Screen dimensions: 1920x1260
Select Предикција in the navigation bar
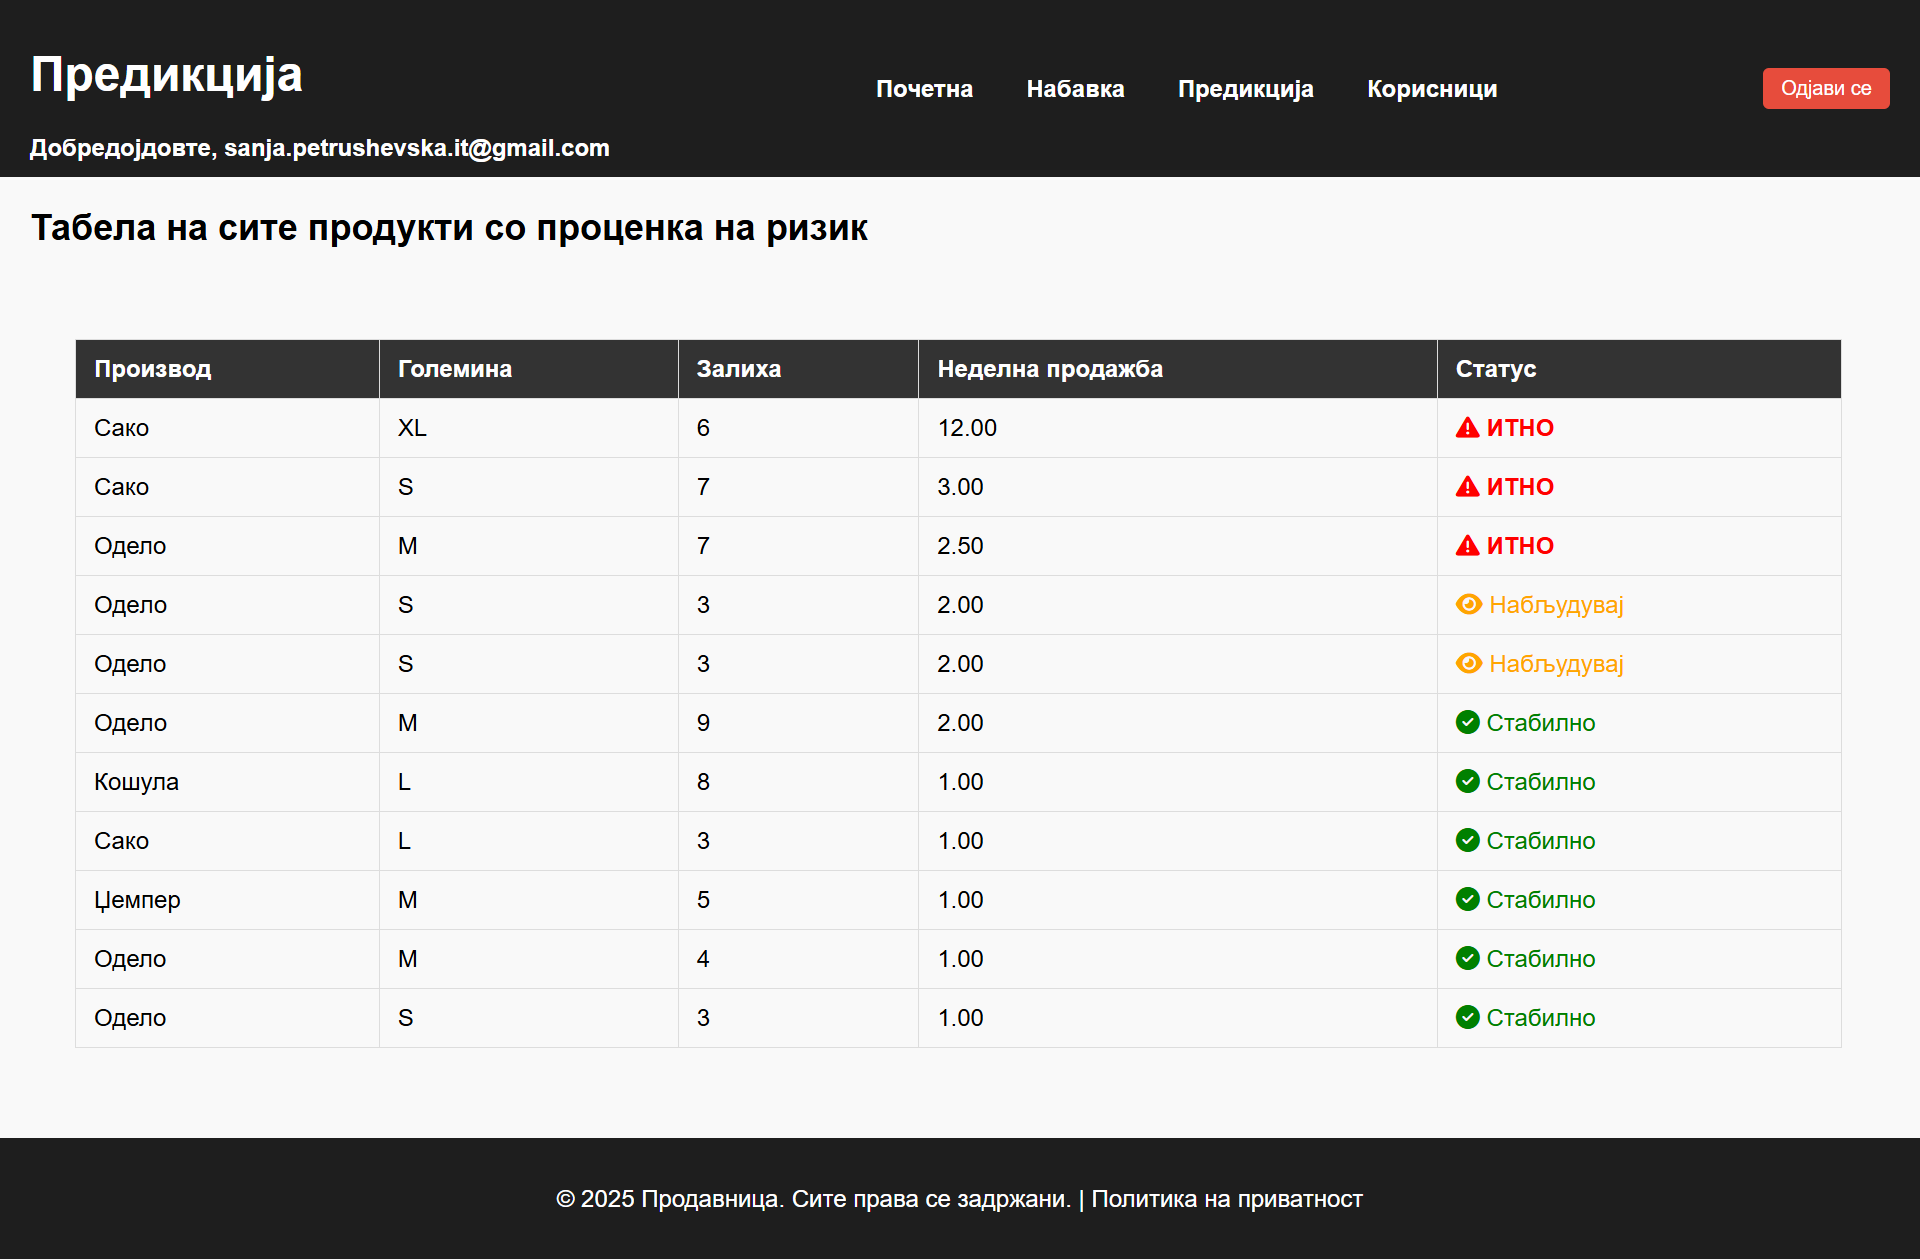point(1245,89)
